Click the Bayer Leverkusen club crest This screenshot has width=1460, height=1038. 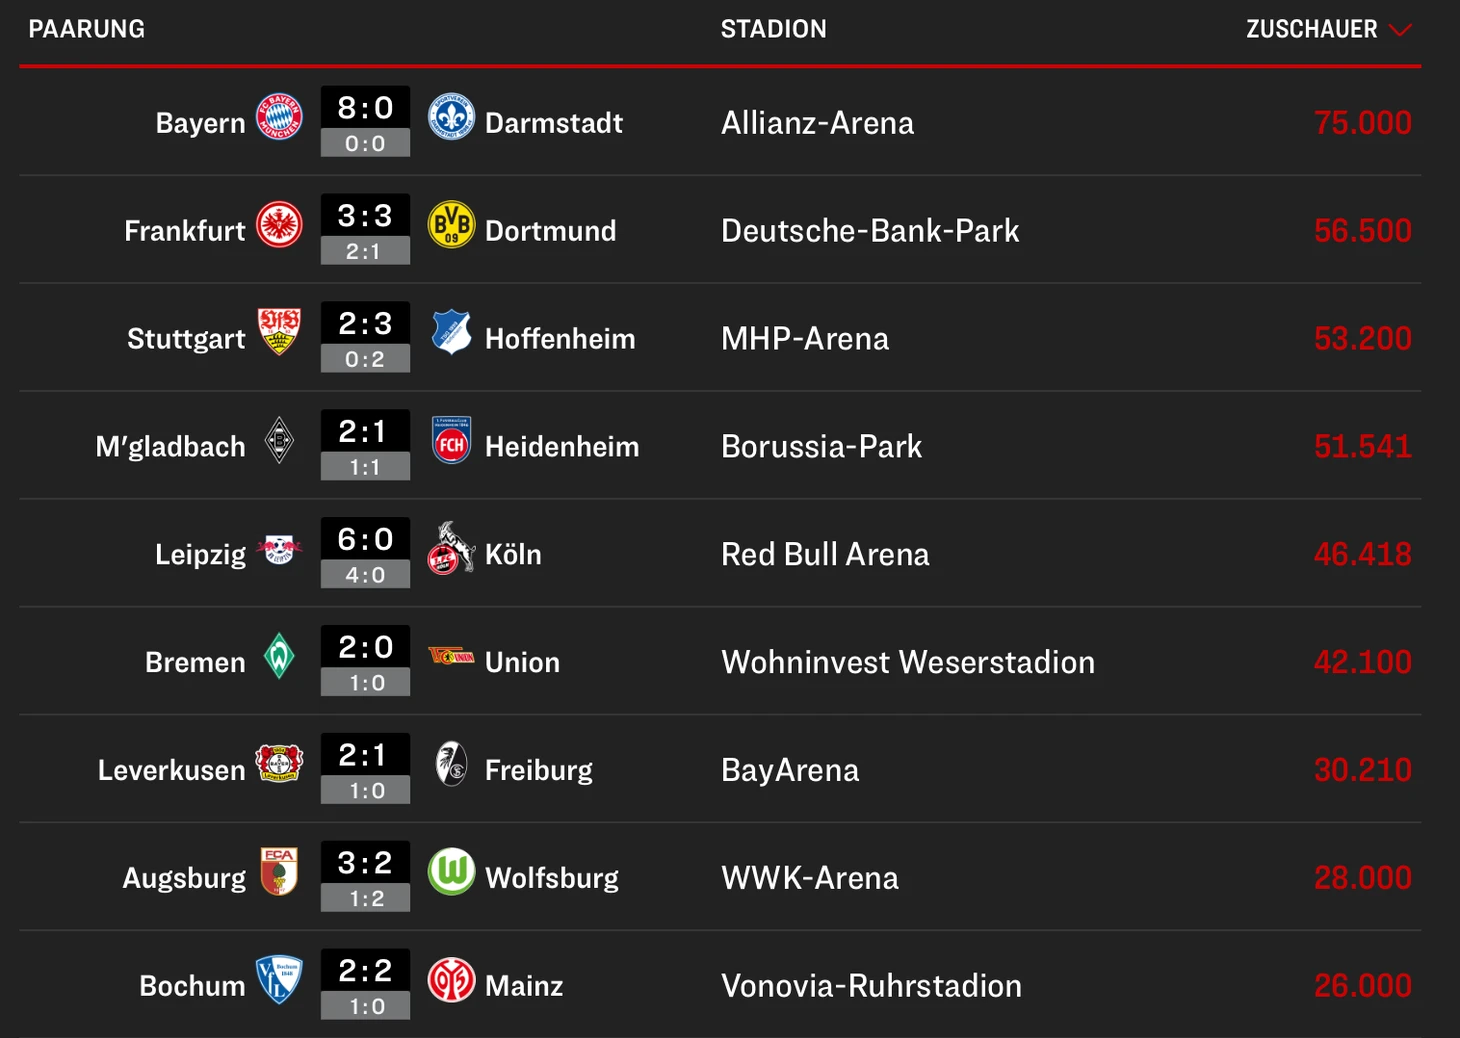point(279,764)
